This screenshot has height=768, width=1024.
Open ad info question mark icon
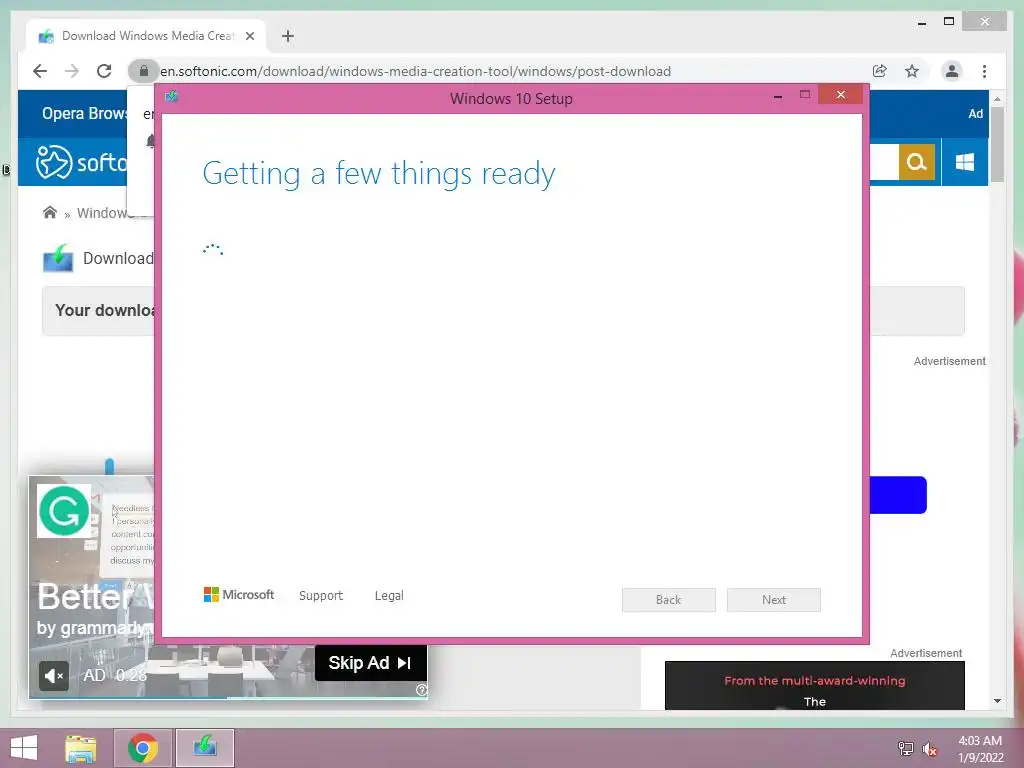[x=421, y=690]
